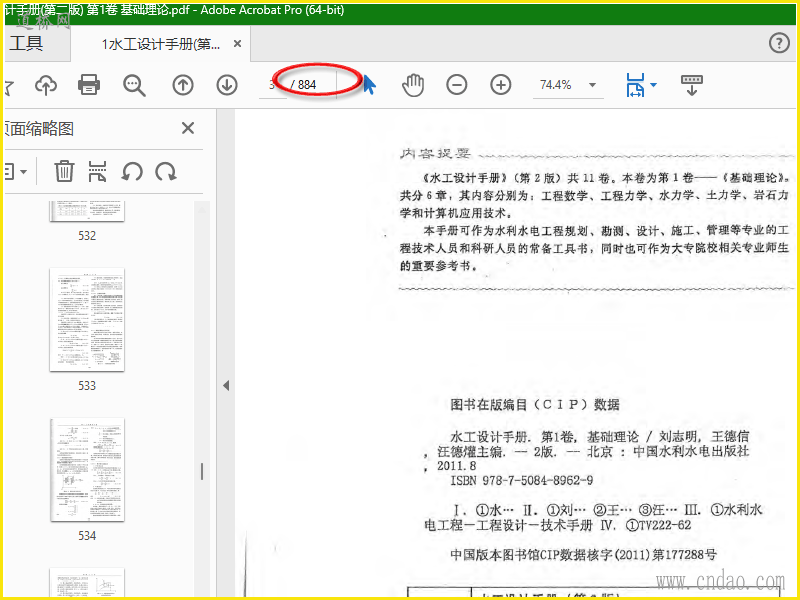Switch to the 工具 tab
800x600 pixels.
pos(27,43)
